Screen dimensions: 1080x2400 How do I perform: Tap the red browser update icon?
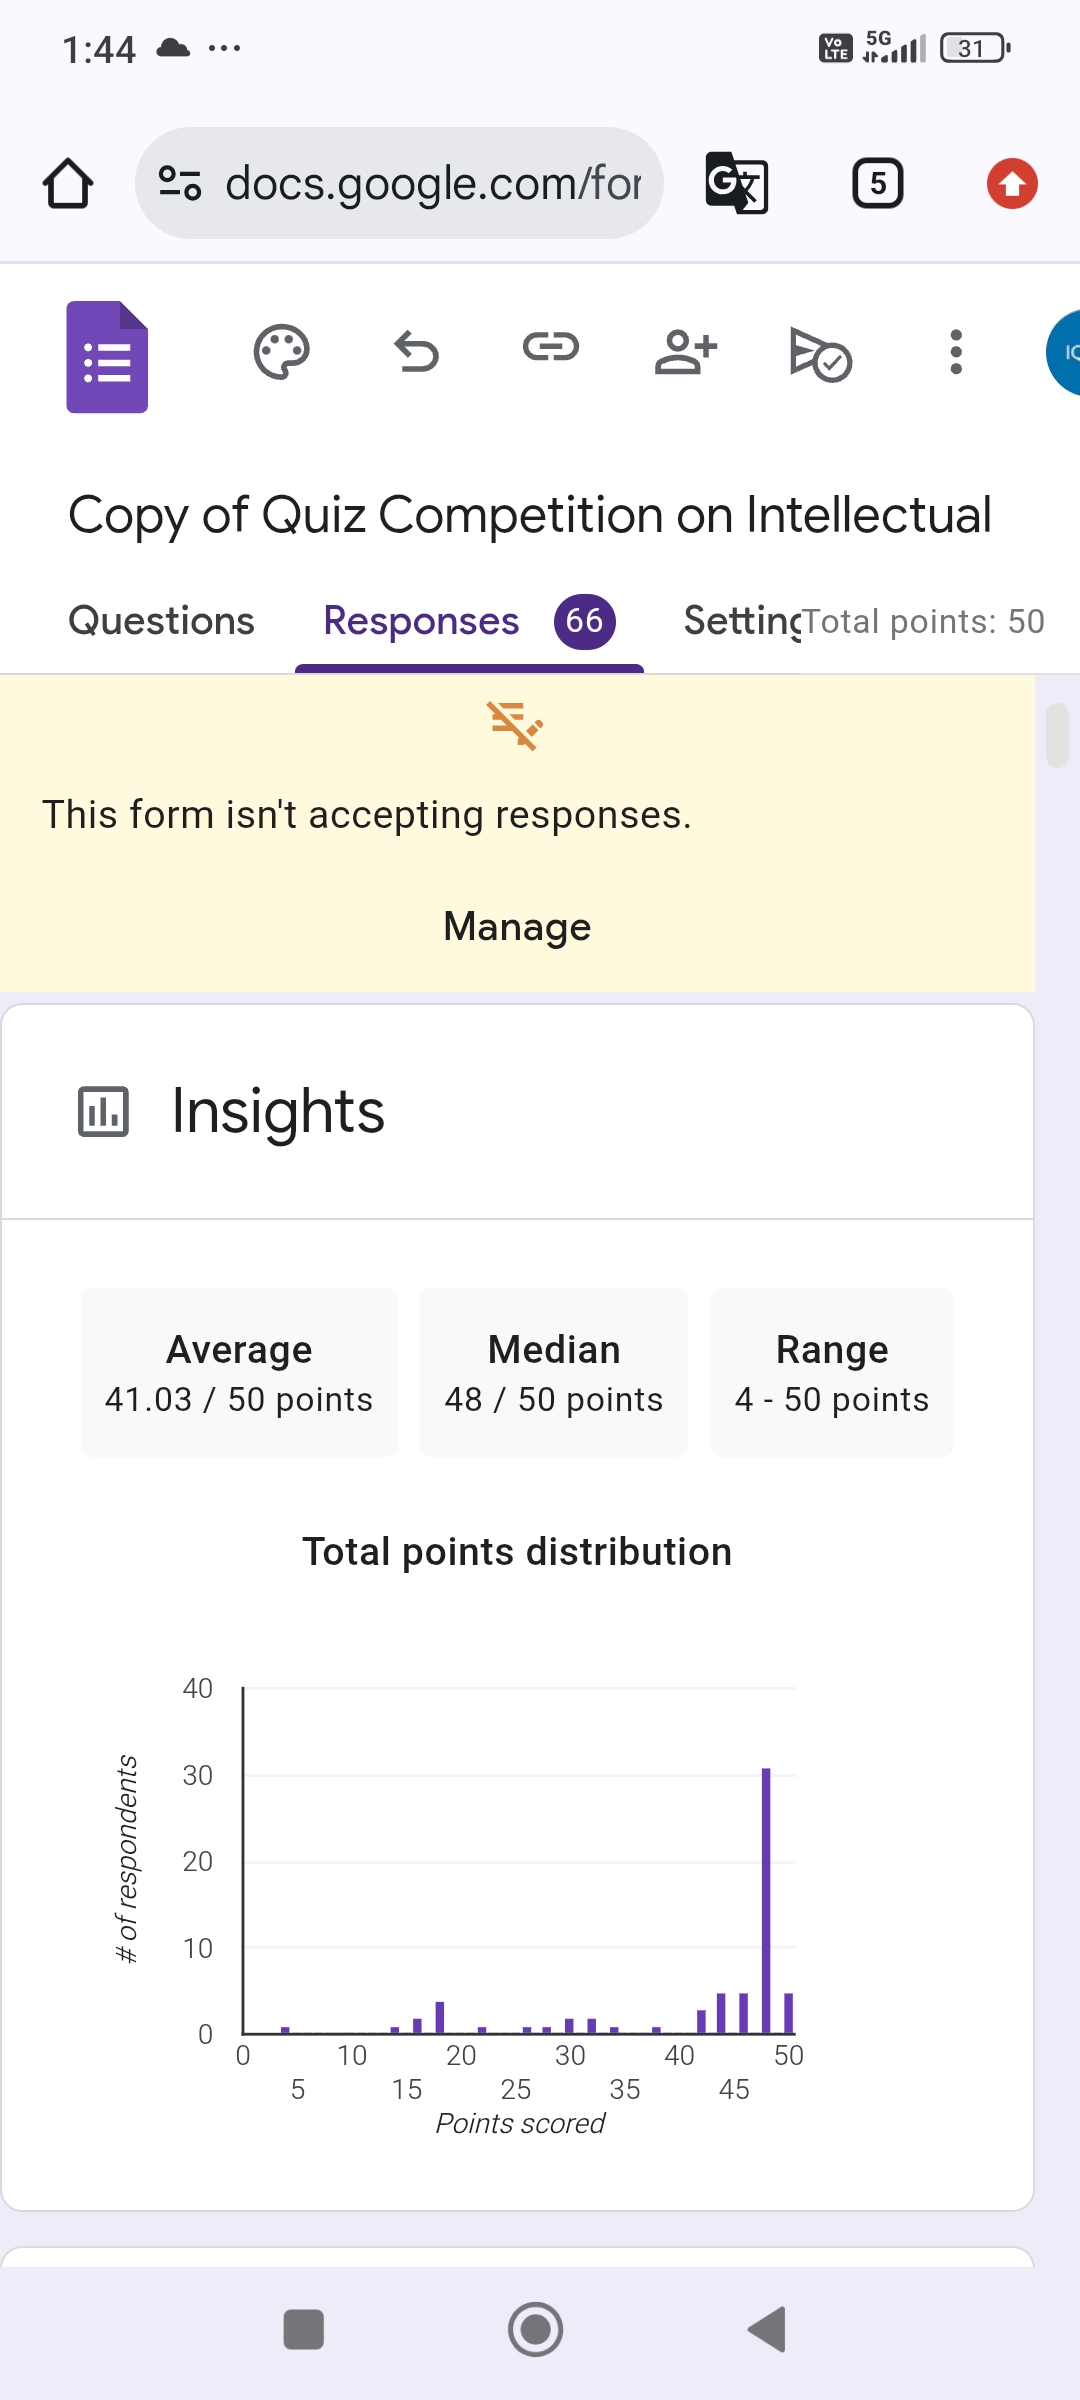(x=1012, y=184)
